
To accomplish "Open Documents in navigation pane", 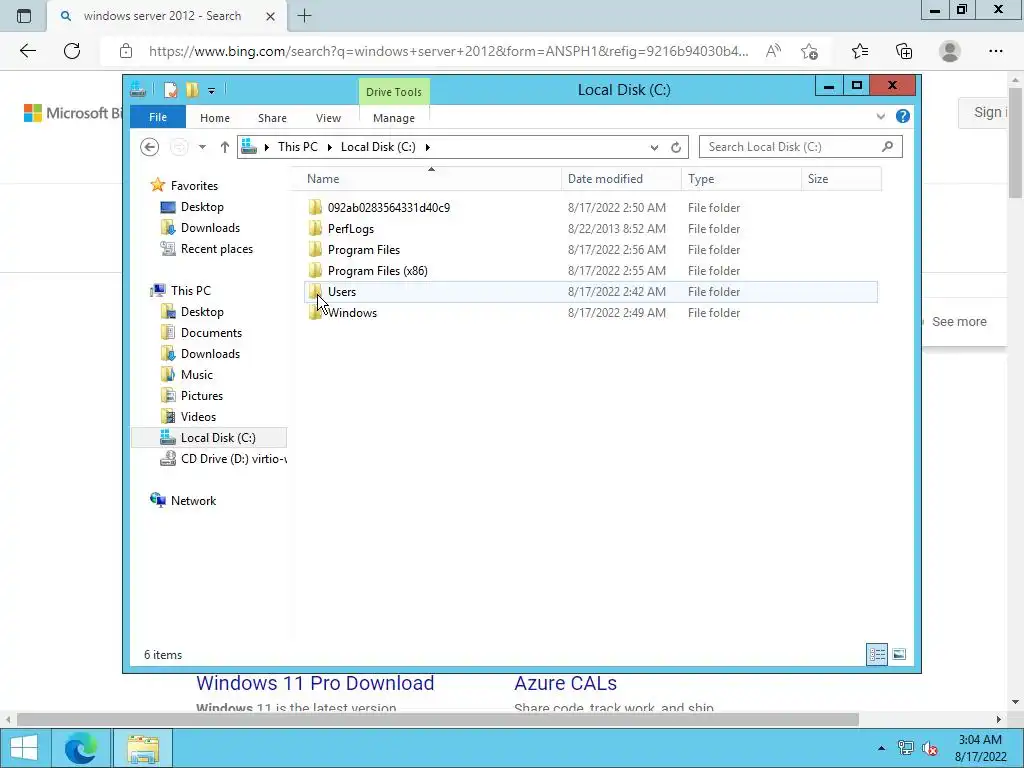I will (x=211, y=333).
